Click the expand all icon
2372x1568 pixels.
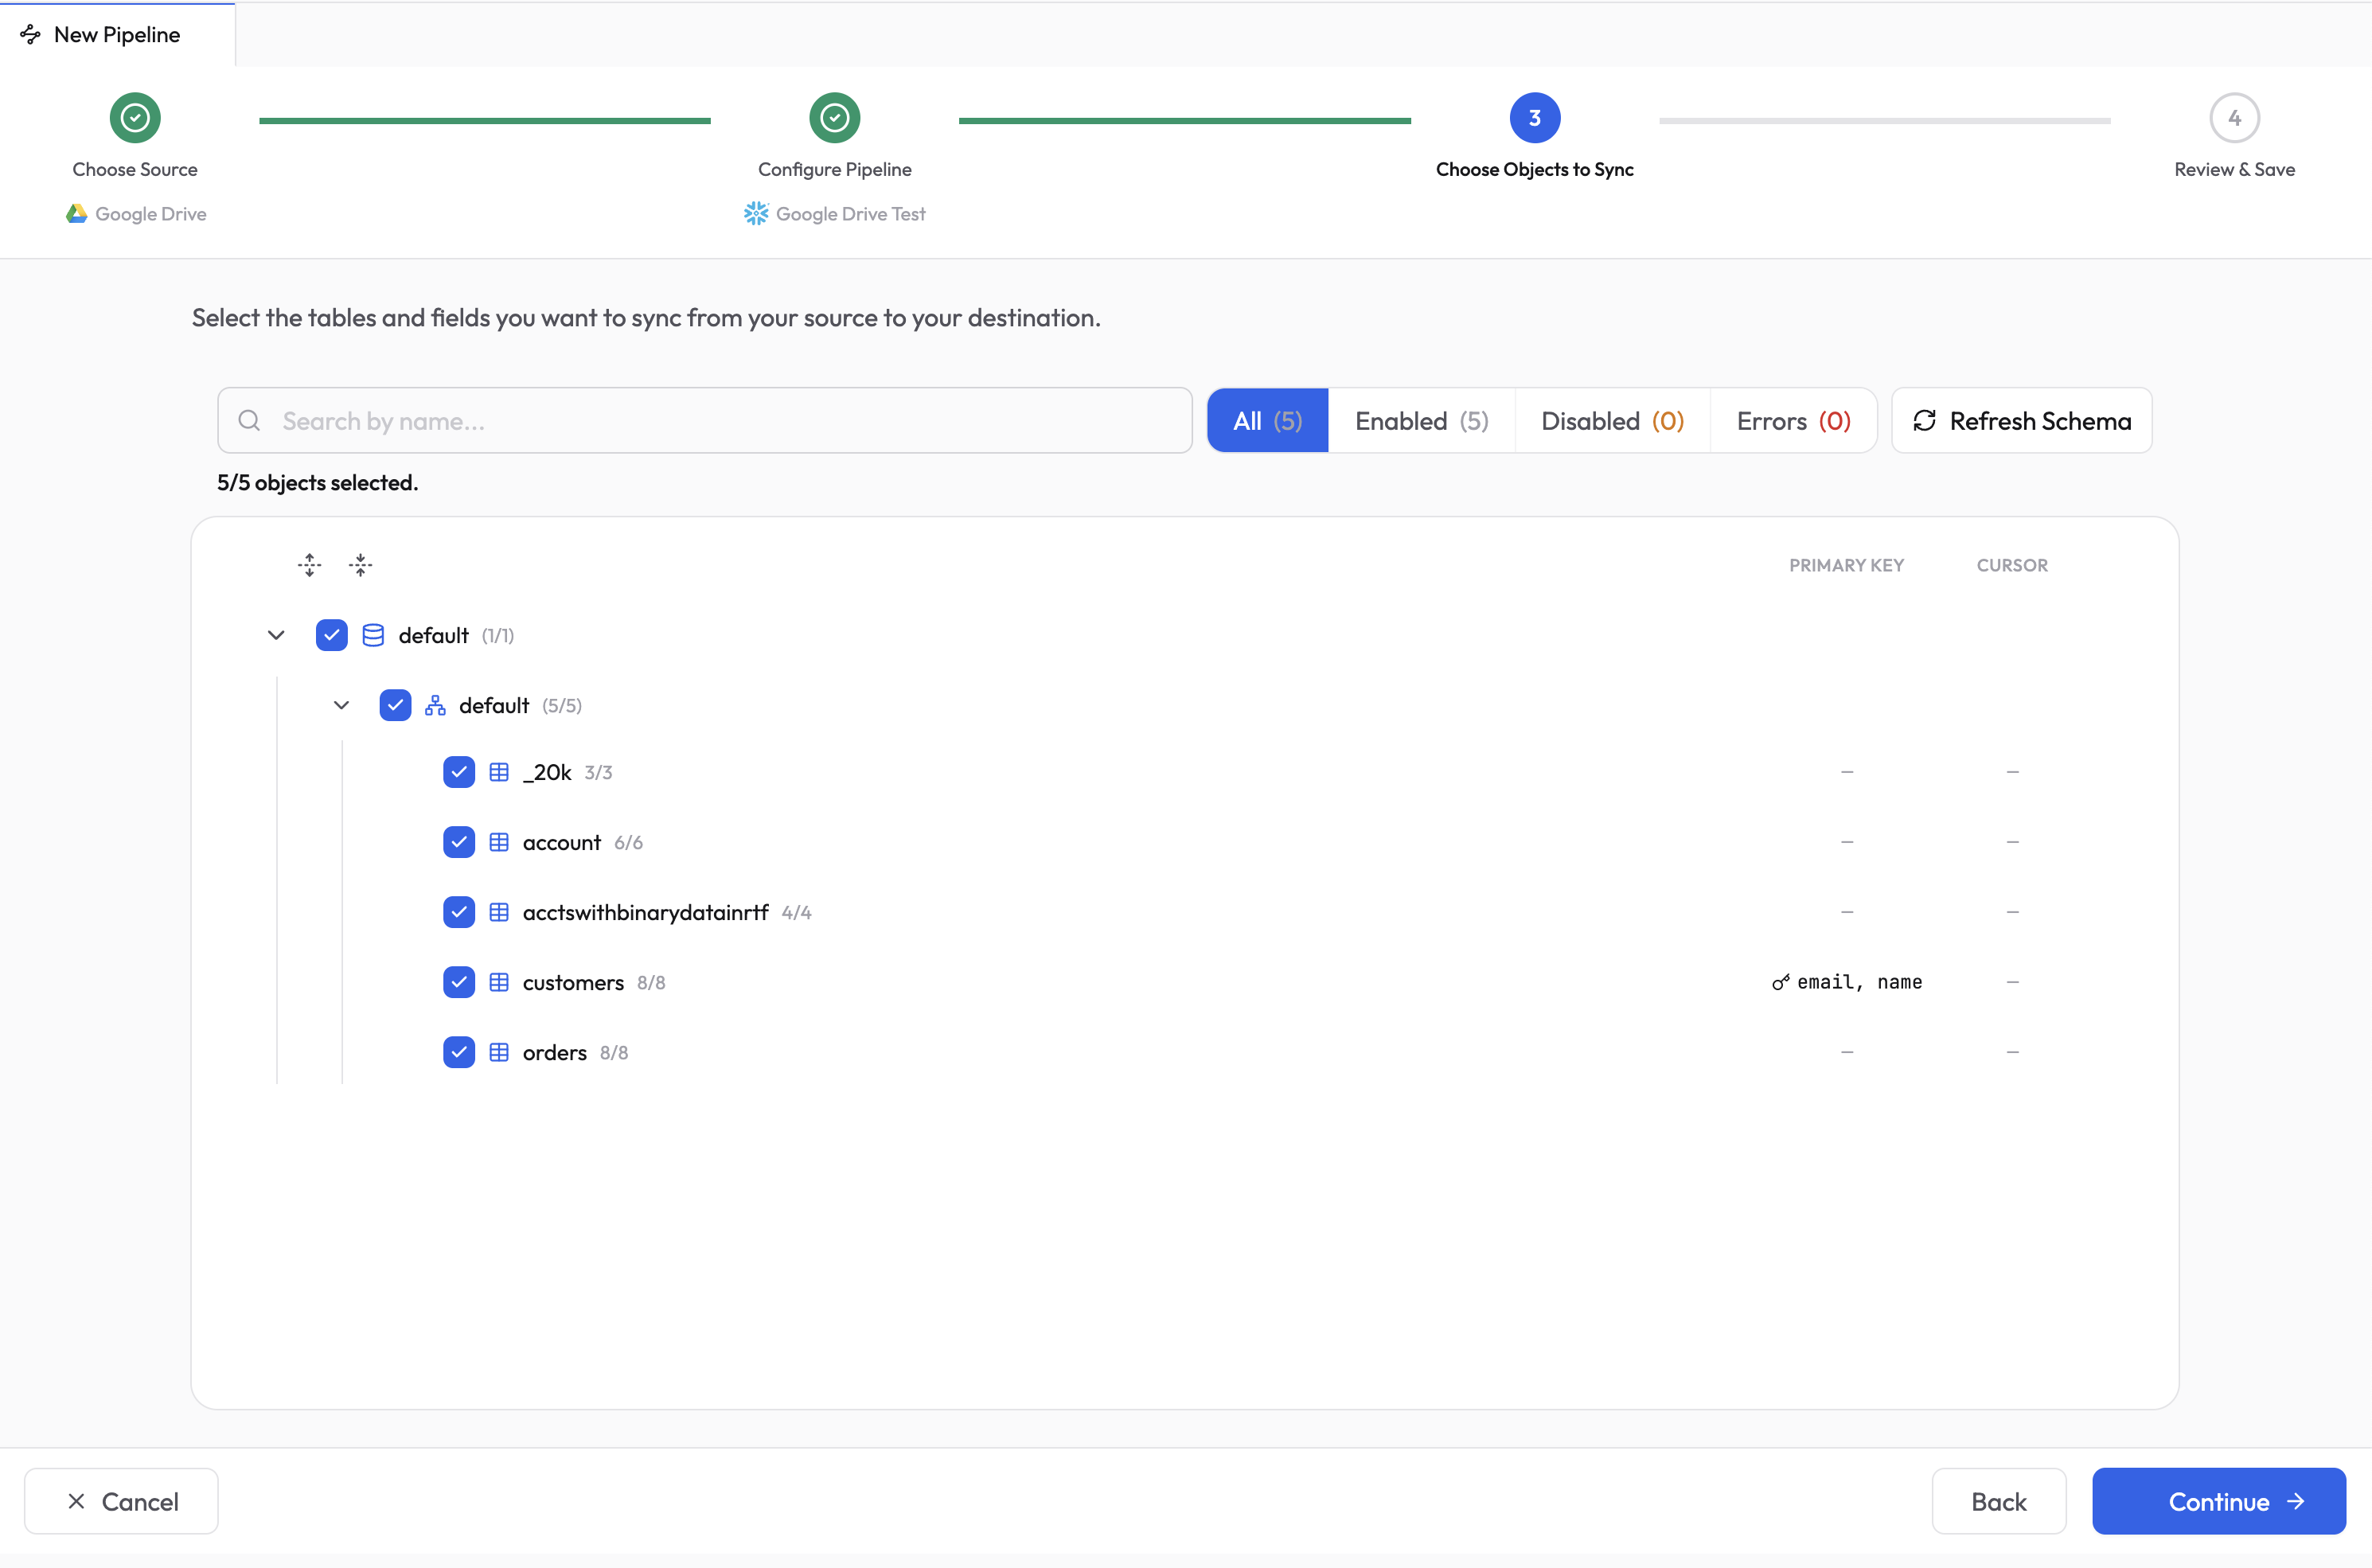pos(309,565)
